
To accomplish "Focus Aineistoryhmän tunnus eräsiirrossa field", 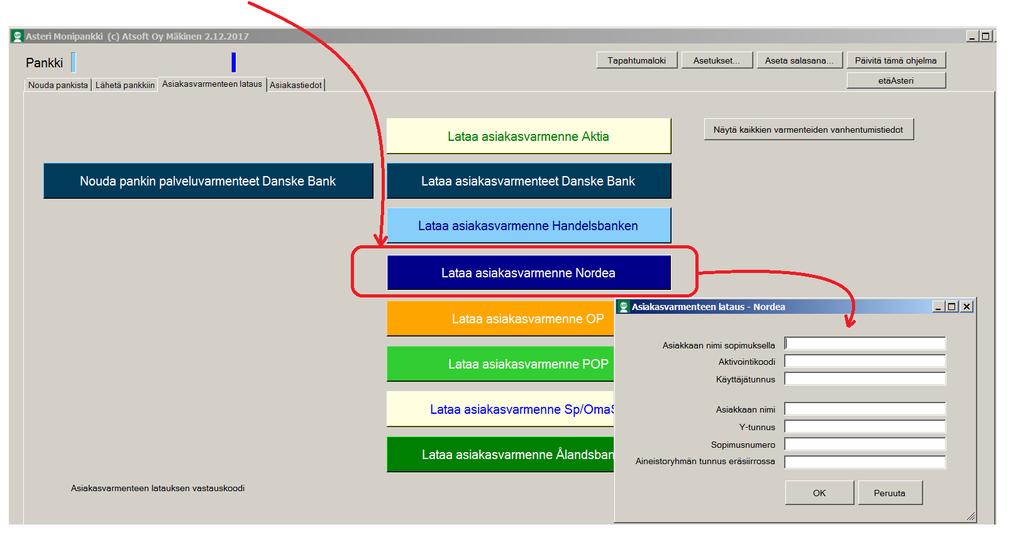I will pos(864,462).
